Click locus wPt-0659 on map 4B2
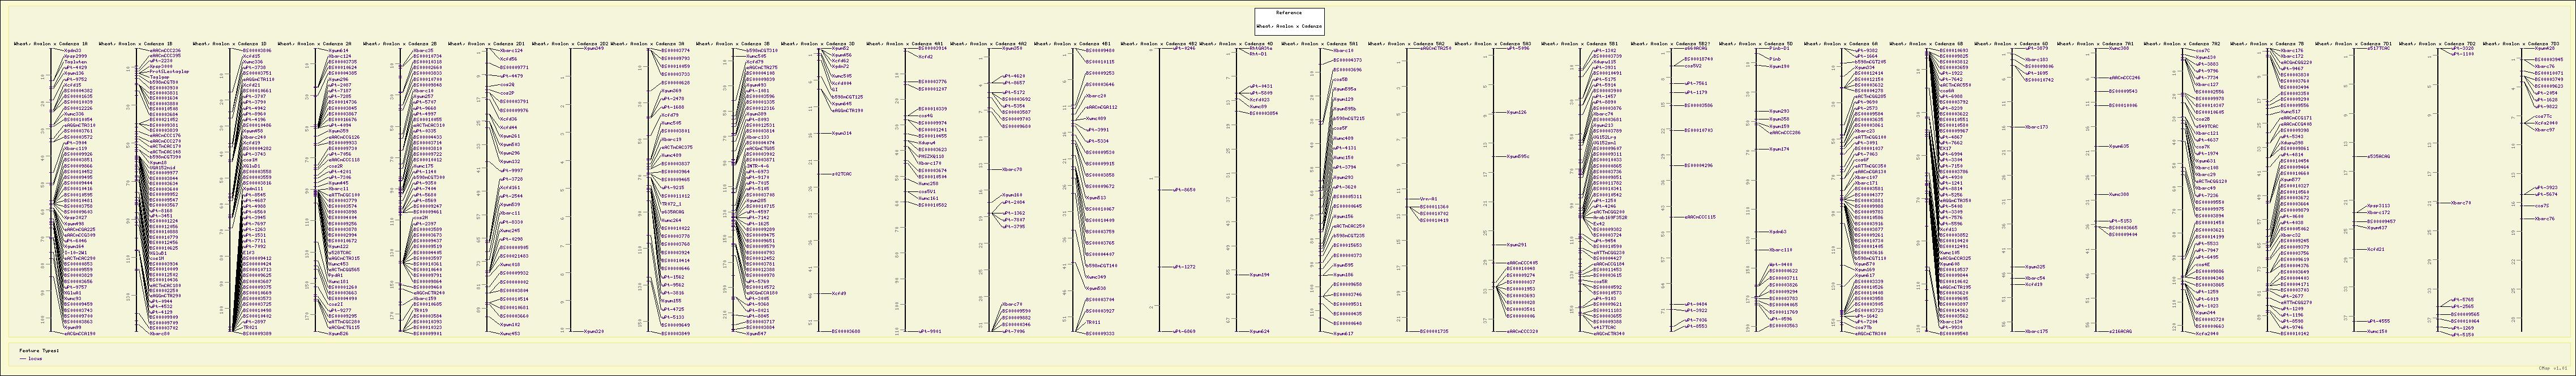2576x376 pixels. (1184, 190)
